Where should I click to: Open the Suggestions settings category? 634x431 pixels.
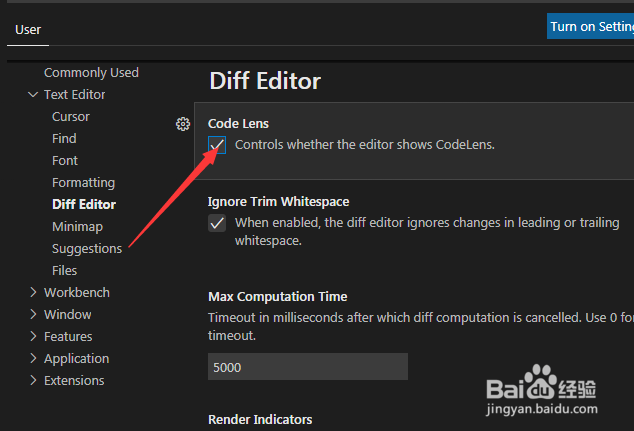coord(87,249)
